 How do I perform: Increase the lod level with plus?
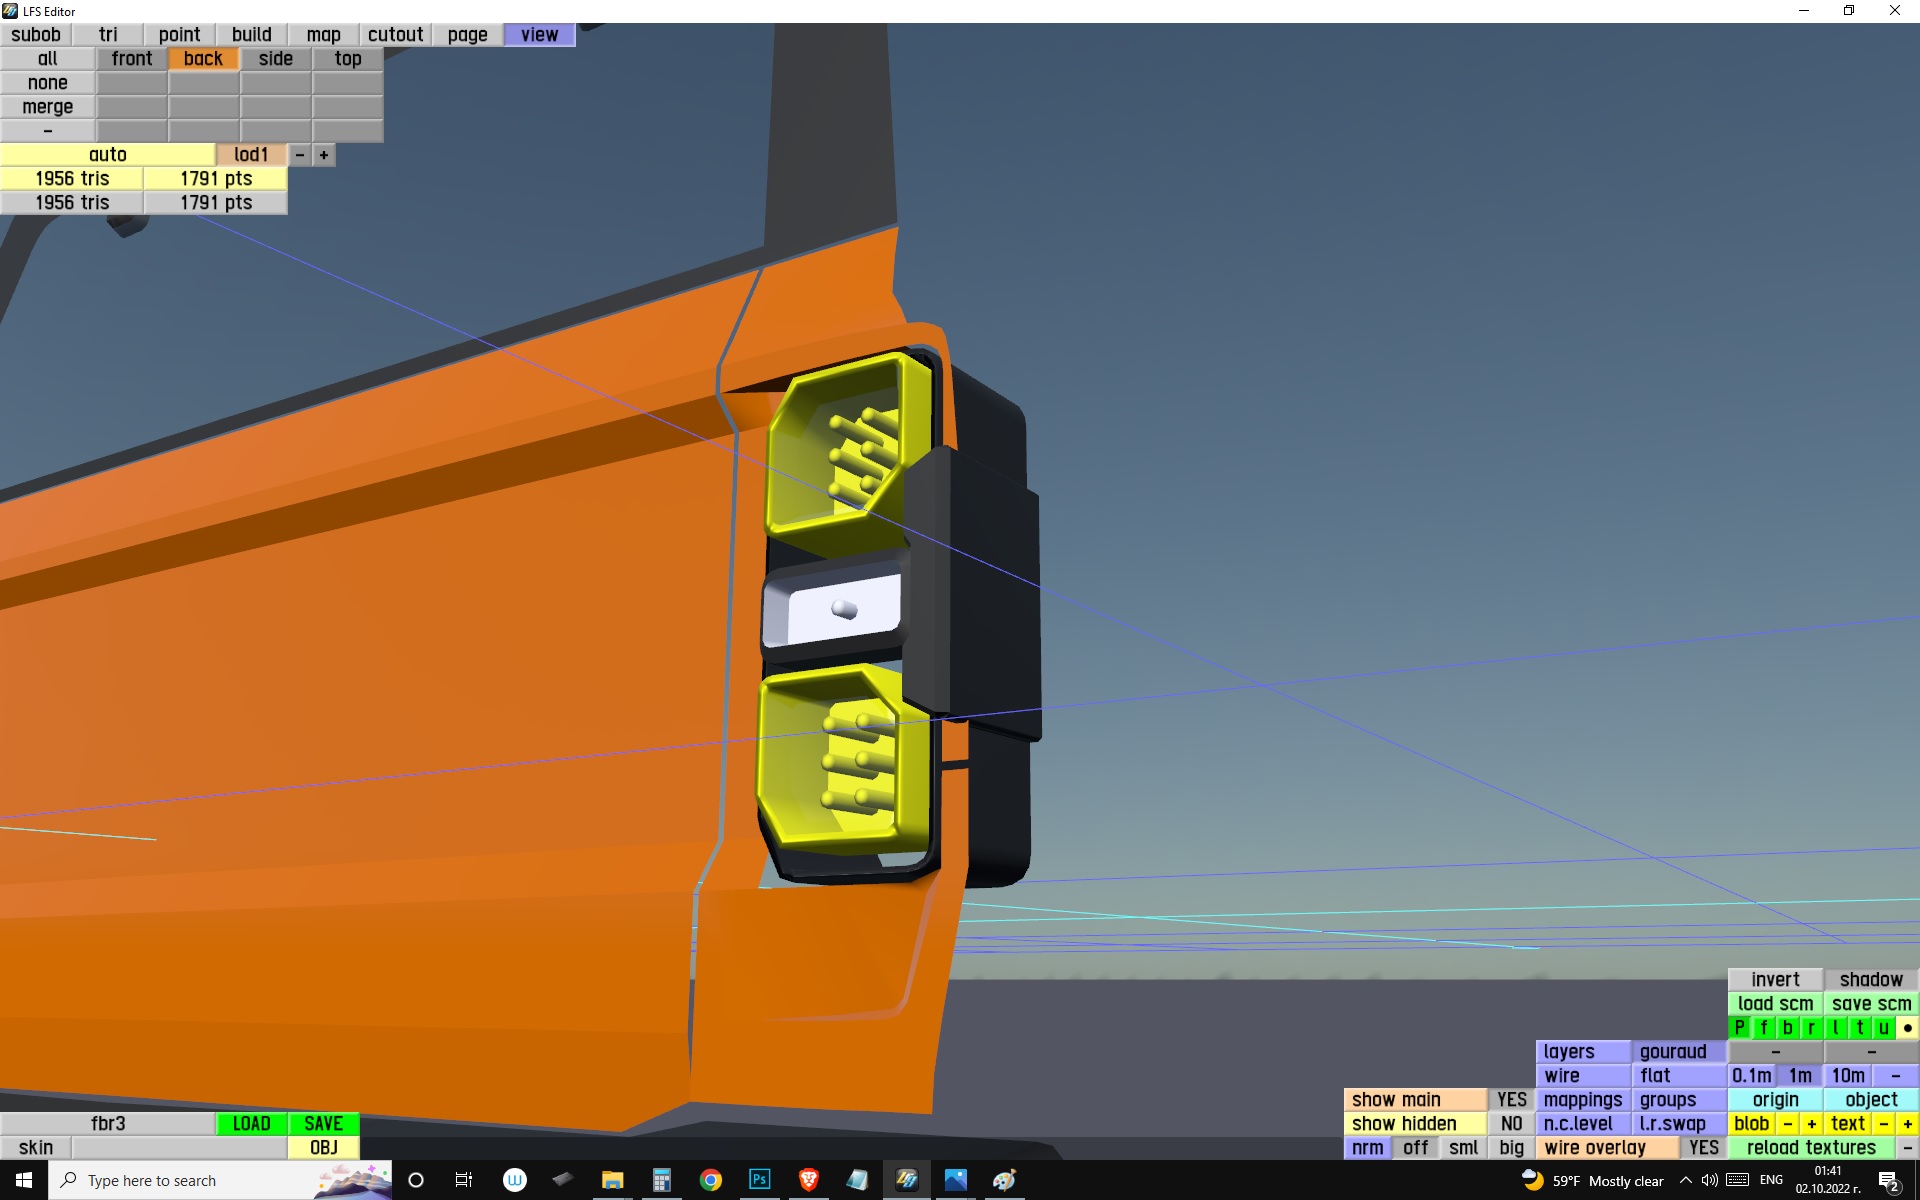[324, 155]
